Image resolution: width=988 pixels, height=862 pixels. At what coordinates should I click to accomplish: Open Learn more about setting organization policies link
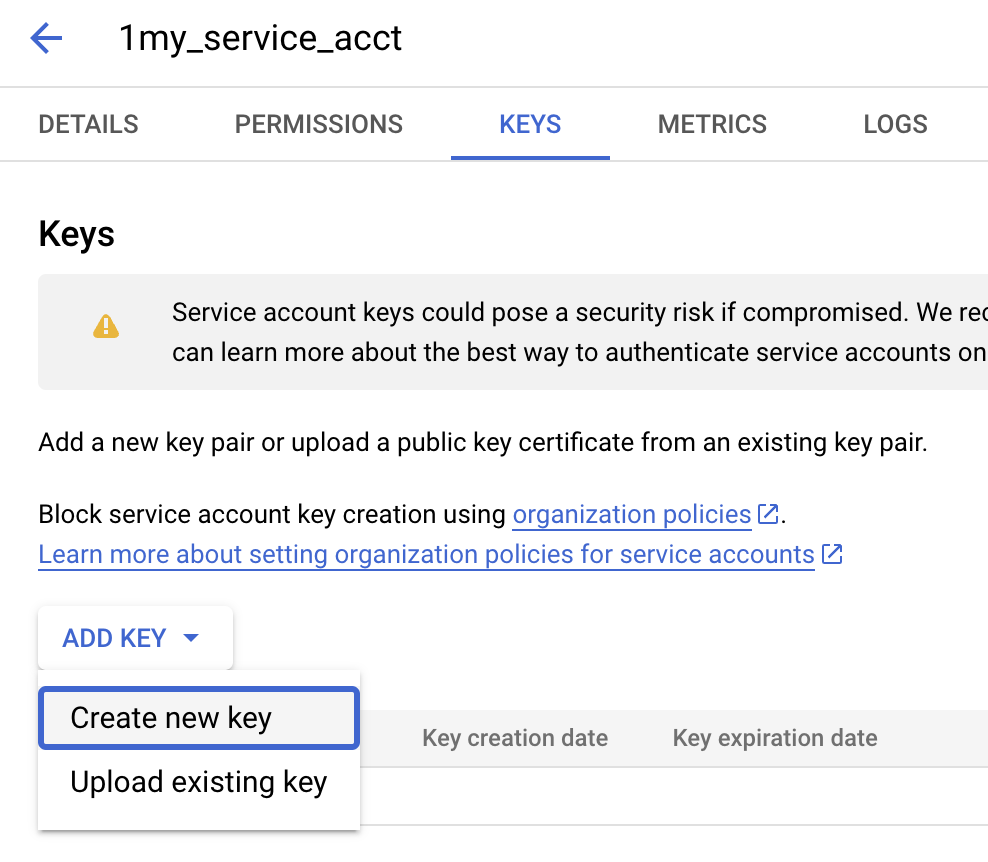pyautogui.click(x=427, y=555)
